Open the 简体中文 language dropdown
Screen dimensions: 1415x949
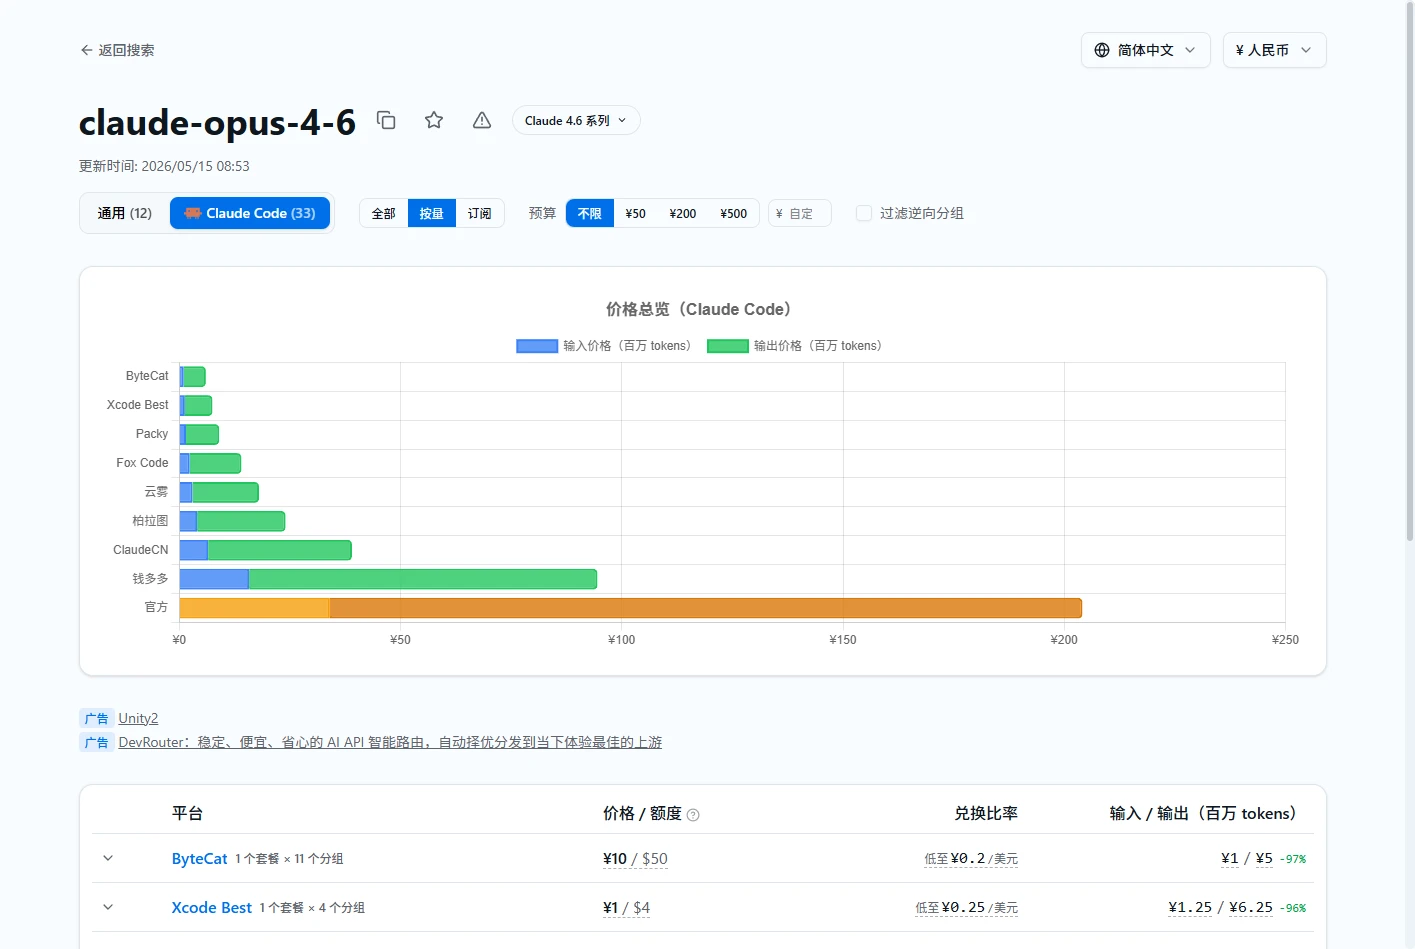(x=1146, y=50)
